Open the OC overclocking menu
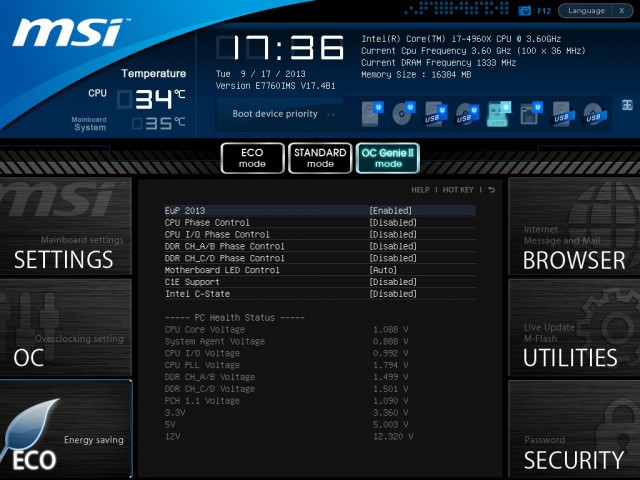The image size is (640, 480). pyautogui.click(x=66, y=327)
